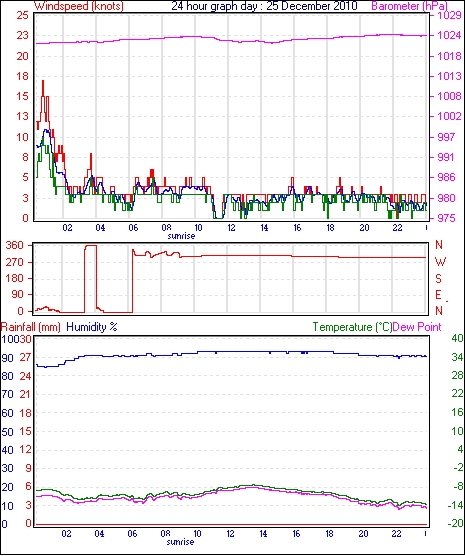
Task: Click the S compass label on direction chart
Action: (x=438, y=279)
